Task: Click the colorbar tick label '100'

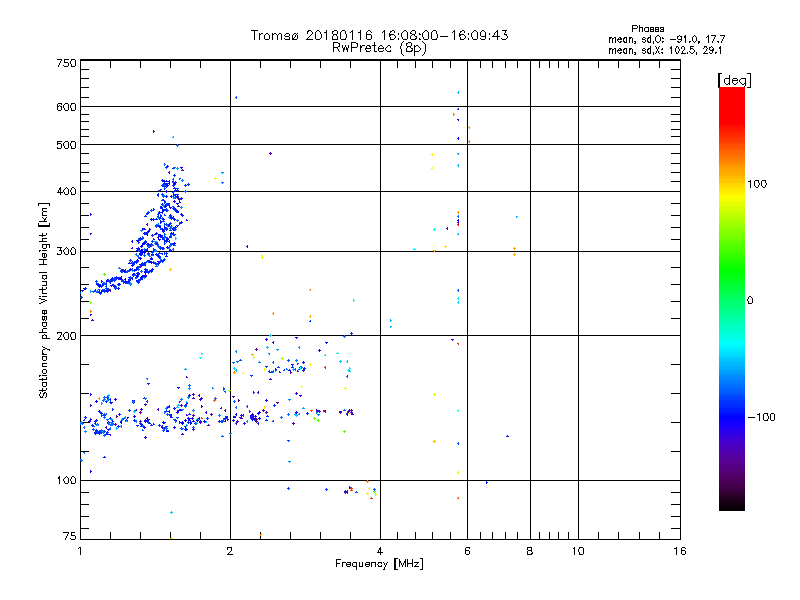Action: tap(757, 184)
